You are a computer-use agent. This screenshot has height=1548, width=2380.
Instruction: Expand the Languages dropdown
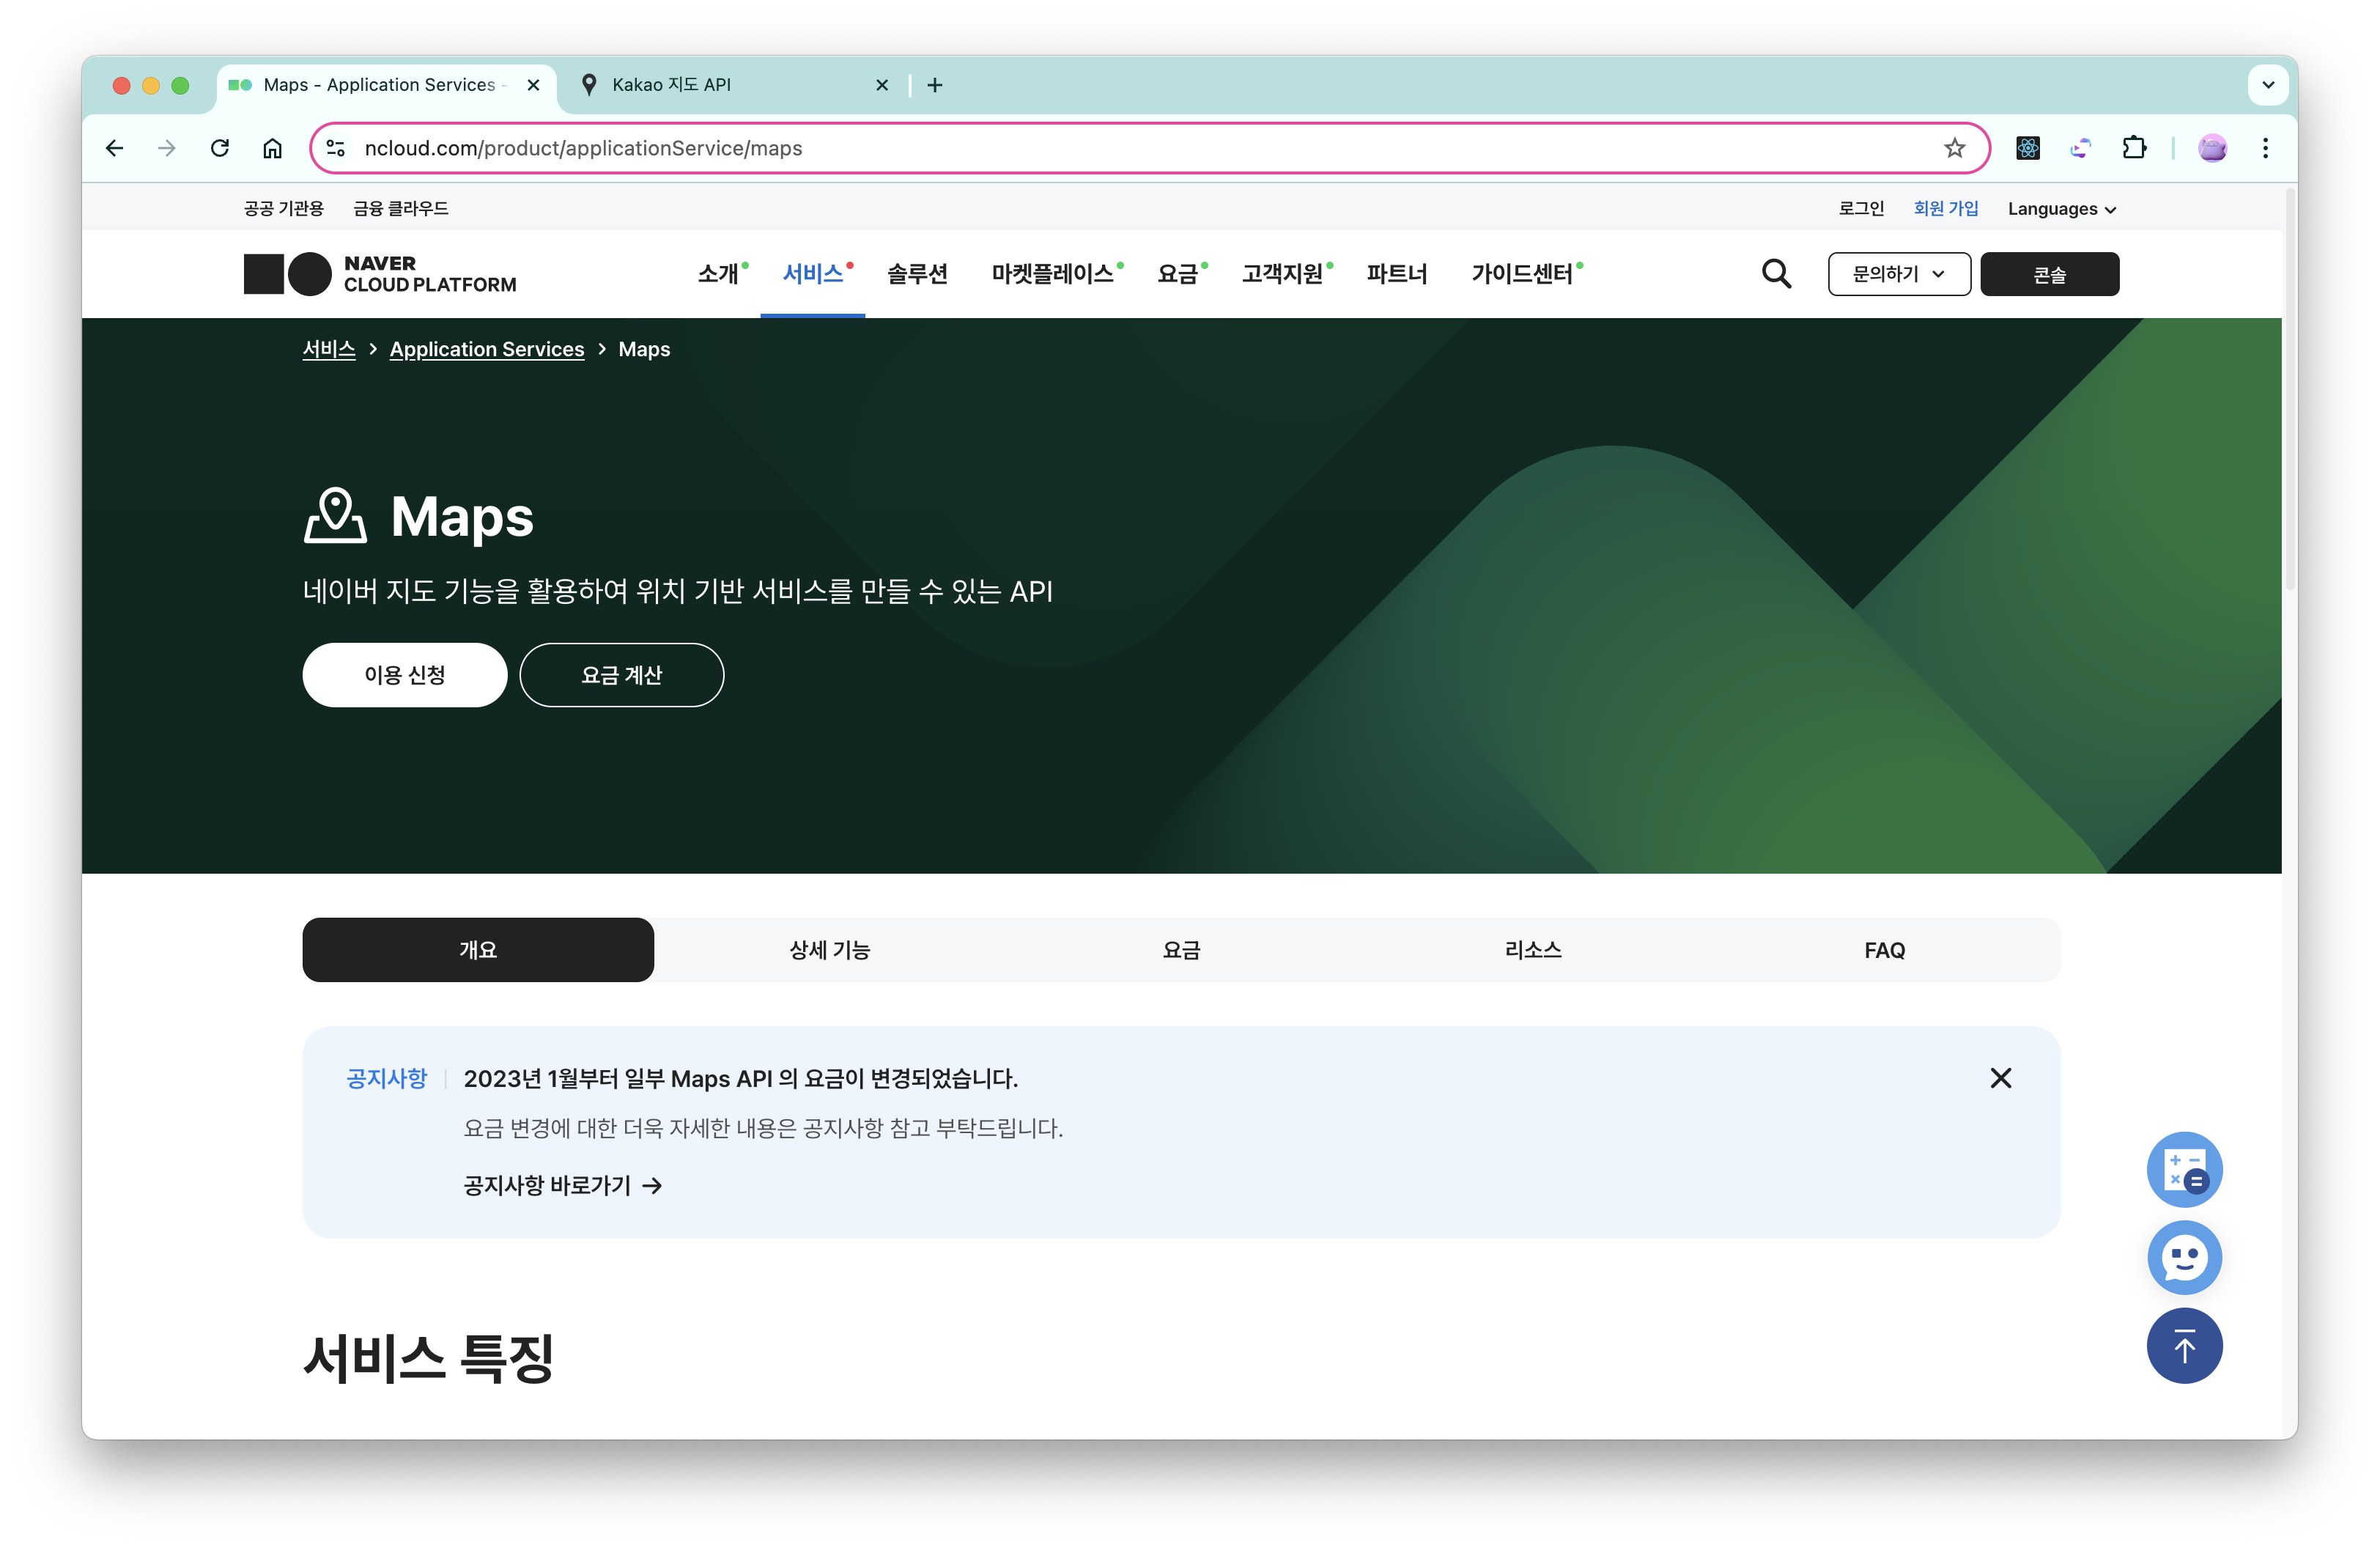point(2061,209)
